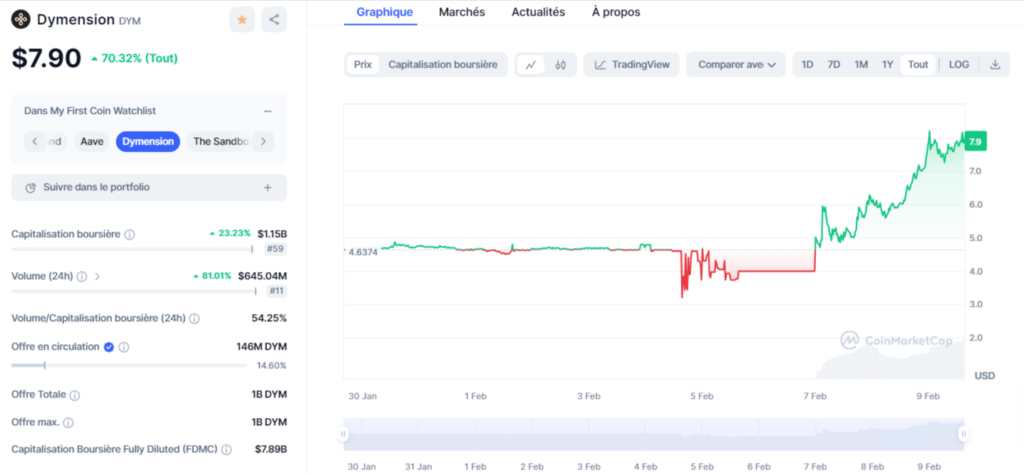Open info icon beside FDMC label

[x=227, y=449]
